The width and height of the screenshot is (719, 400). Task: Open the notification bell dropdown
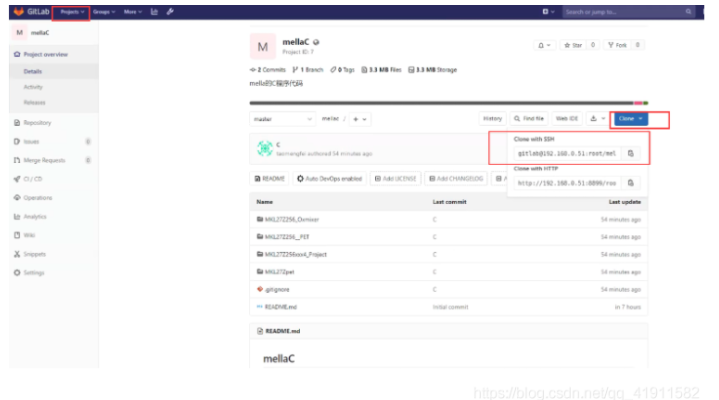tap(544, 45)
